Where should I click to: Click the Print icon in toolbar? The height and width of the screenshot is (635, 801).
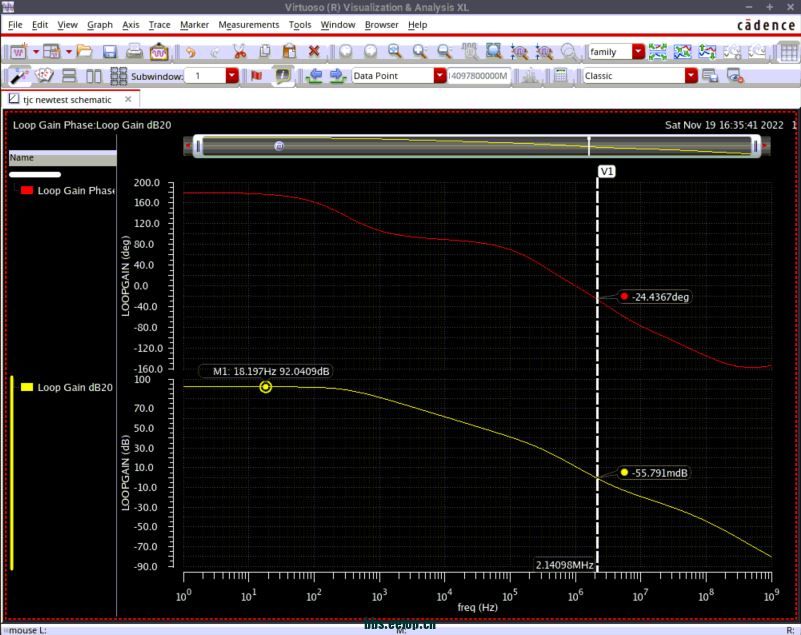pos(133,51)
